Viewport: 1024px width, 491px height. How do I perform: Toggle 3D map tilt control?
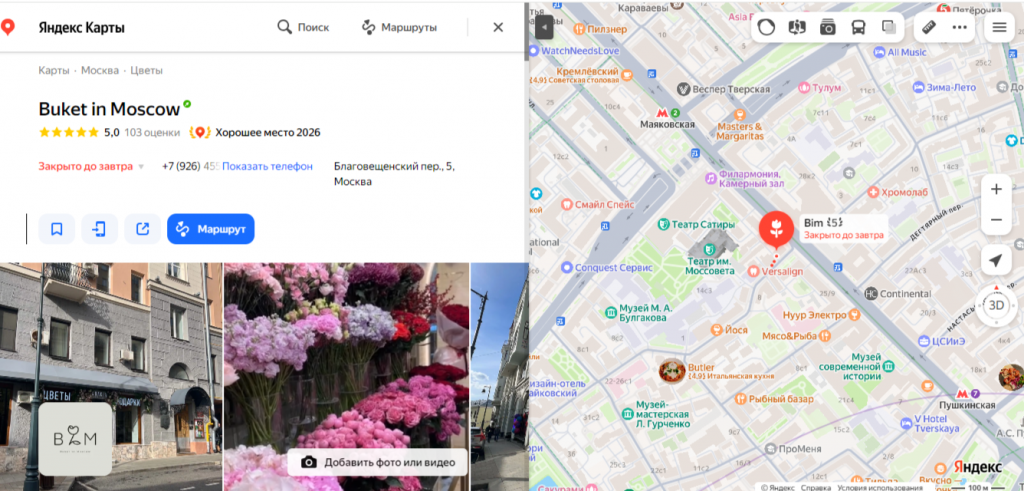[x=996, y=304]
